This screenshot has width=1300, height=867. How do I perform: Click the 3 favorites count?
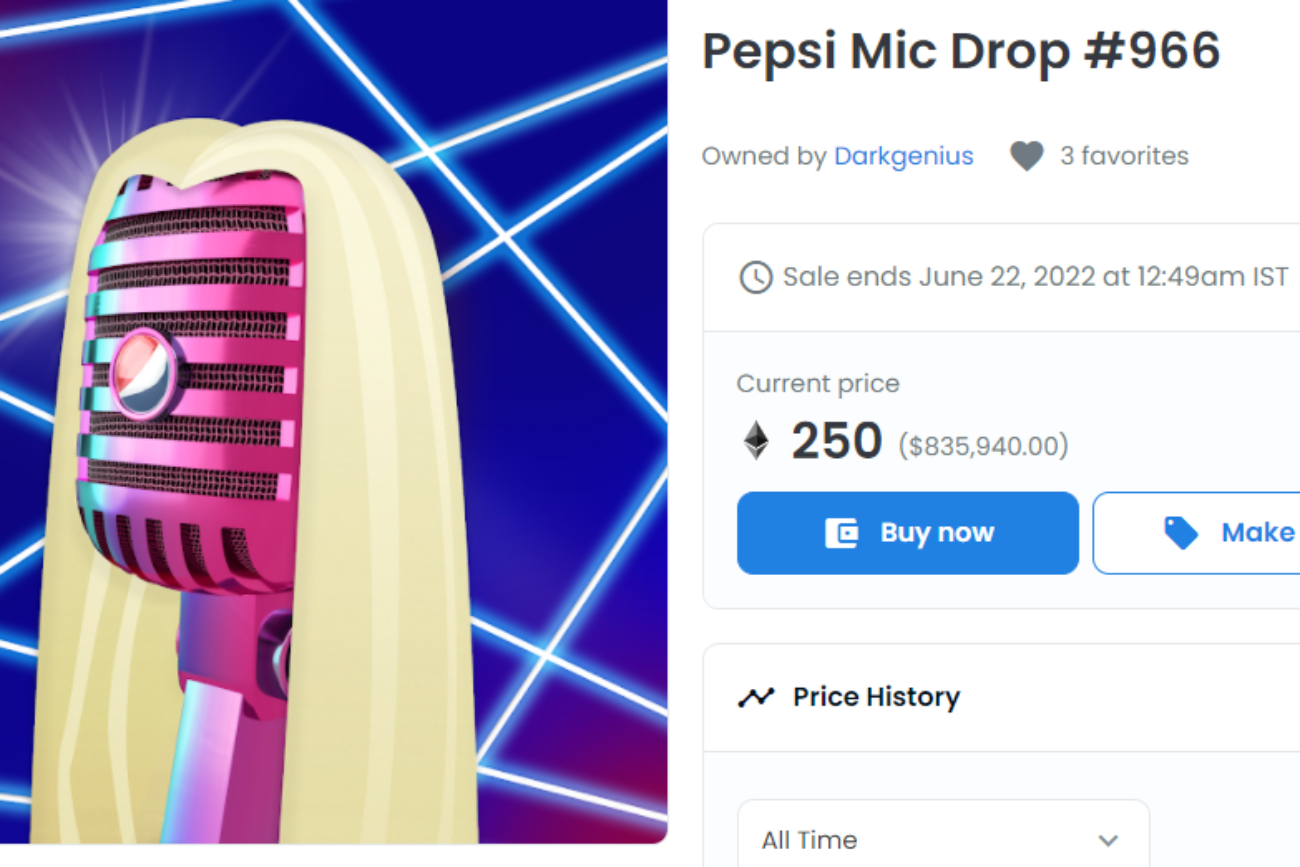[x=1124, y=156]
